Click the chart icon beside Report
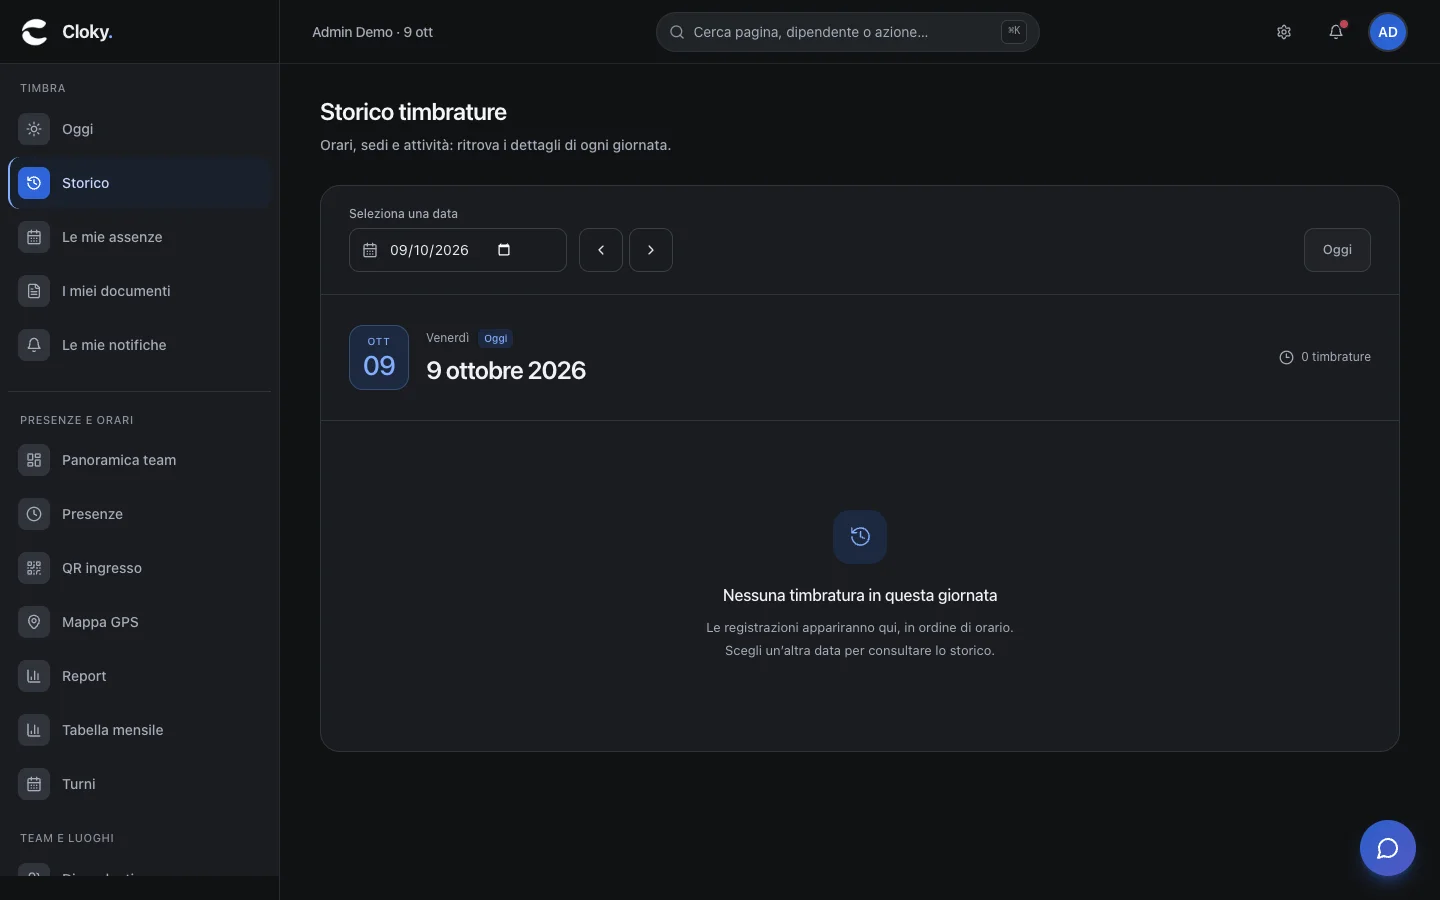This screenshot has height=900, width=1440. click(x=34, y=676)
